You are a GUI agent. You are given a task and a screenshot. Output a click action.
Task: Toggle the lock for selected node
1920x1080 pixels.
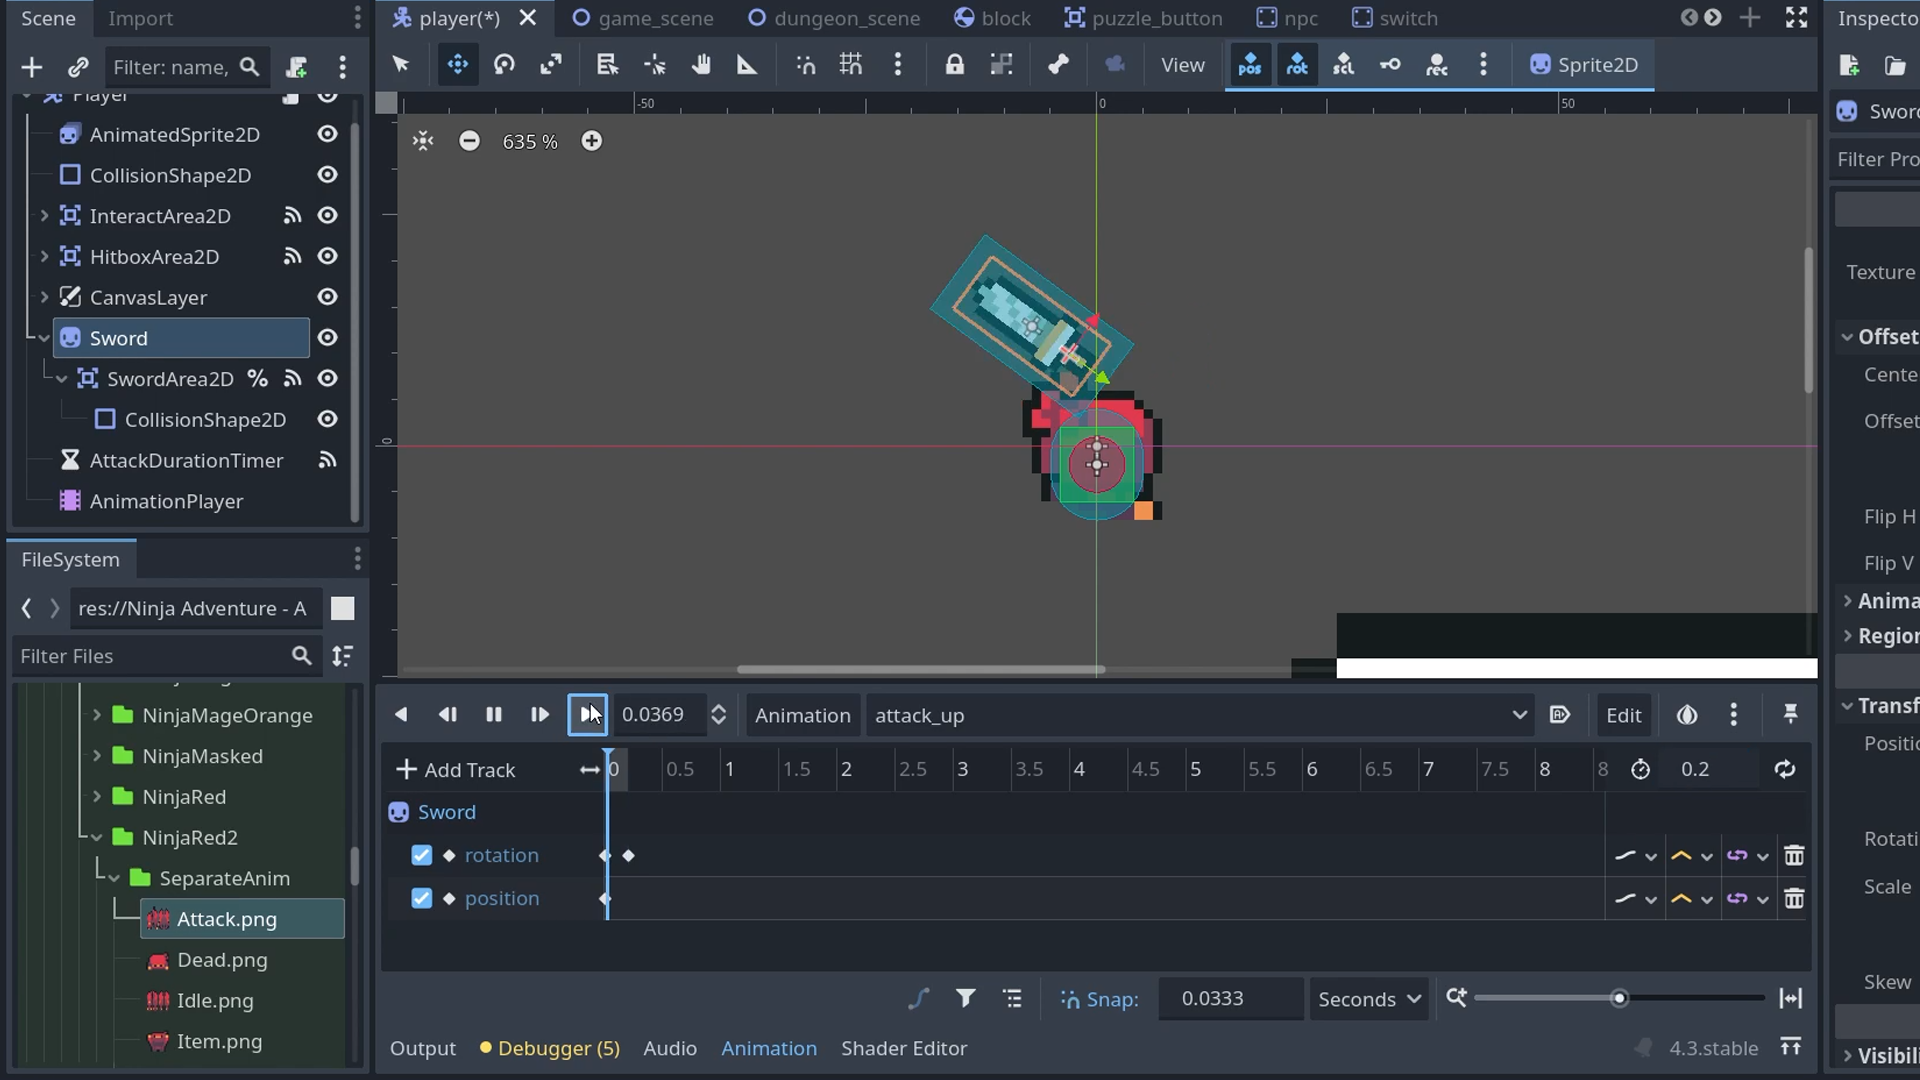coord(955,64)
